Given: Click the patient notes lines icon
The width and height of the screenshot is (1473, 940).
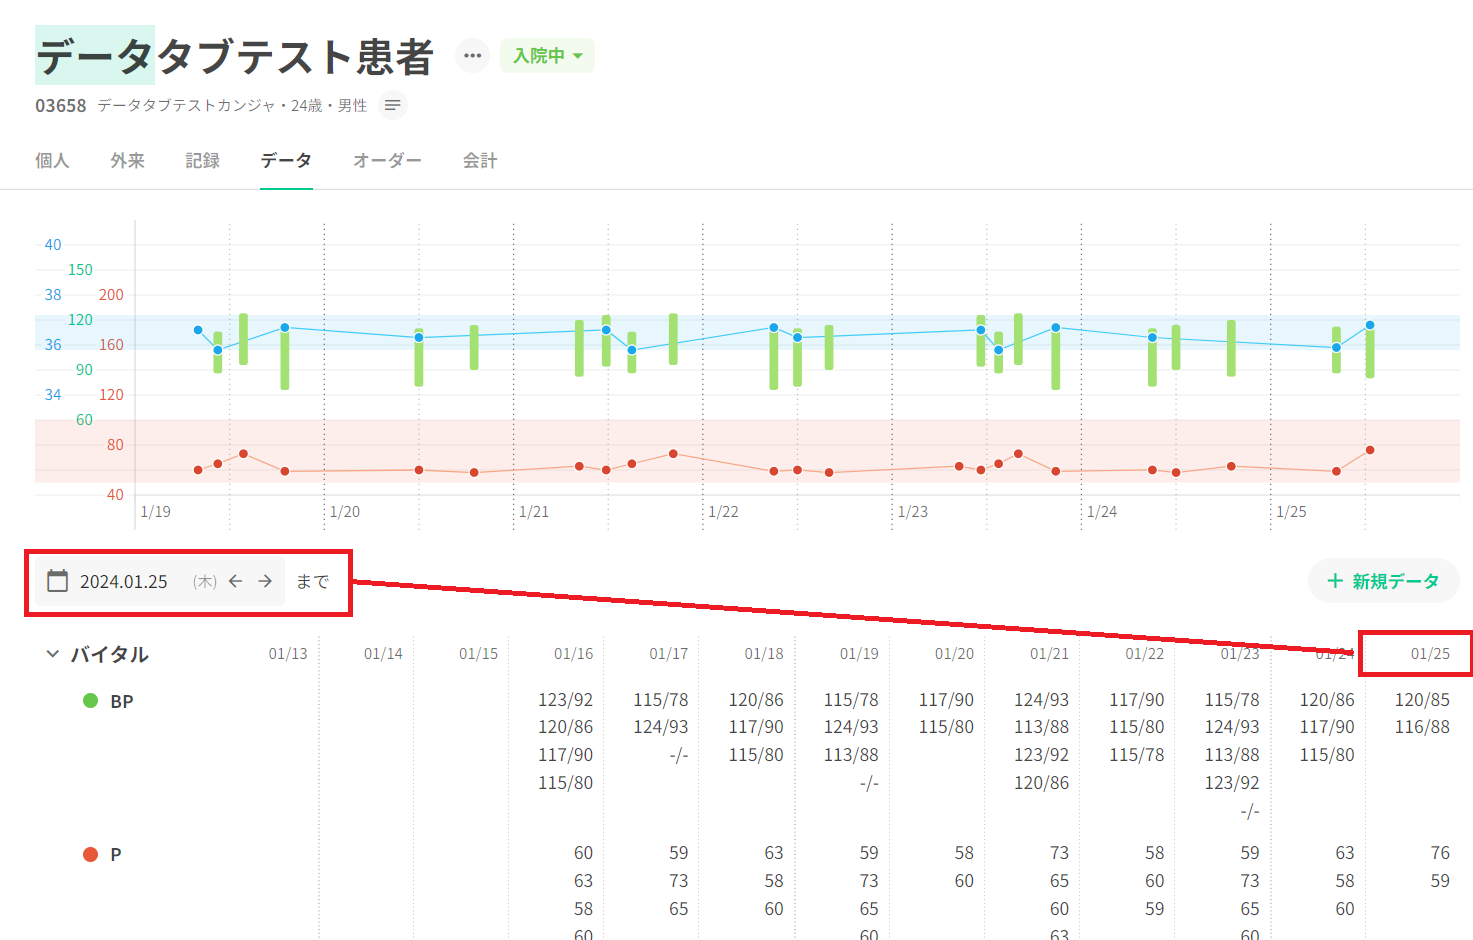Looking at the screenshot, I should coord(393,105).
